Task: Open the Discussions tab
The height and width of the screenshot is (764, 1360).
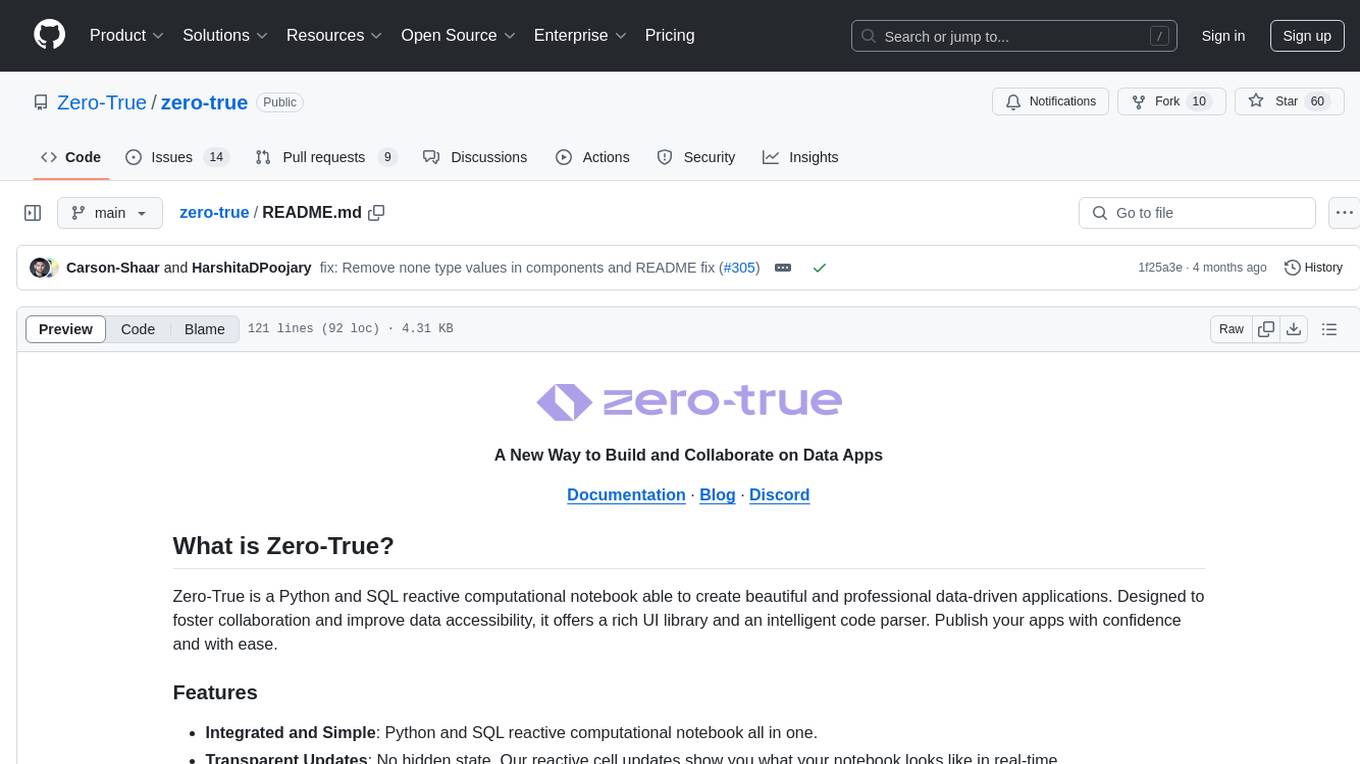Action: (475, 157)
